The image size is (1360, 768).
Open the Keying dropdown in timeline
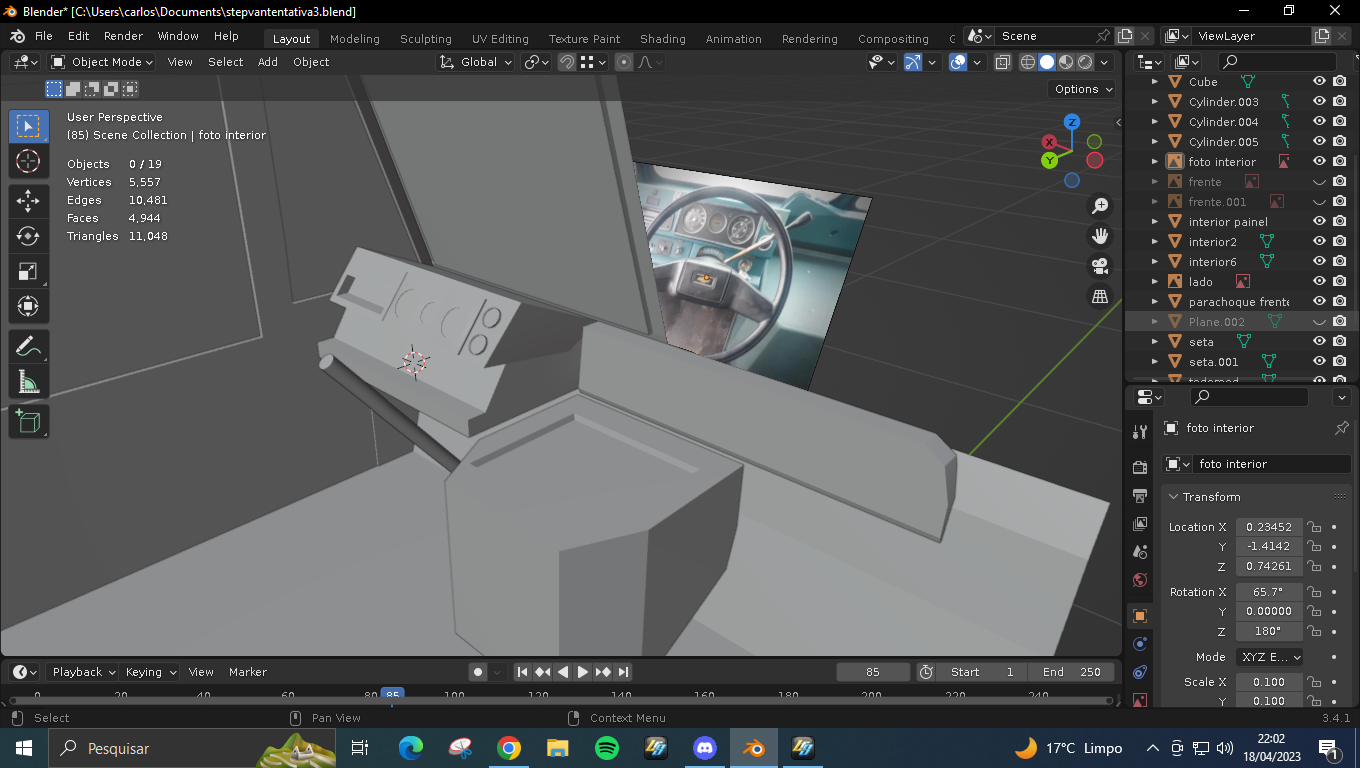151,672
